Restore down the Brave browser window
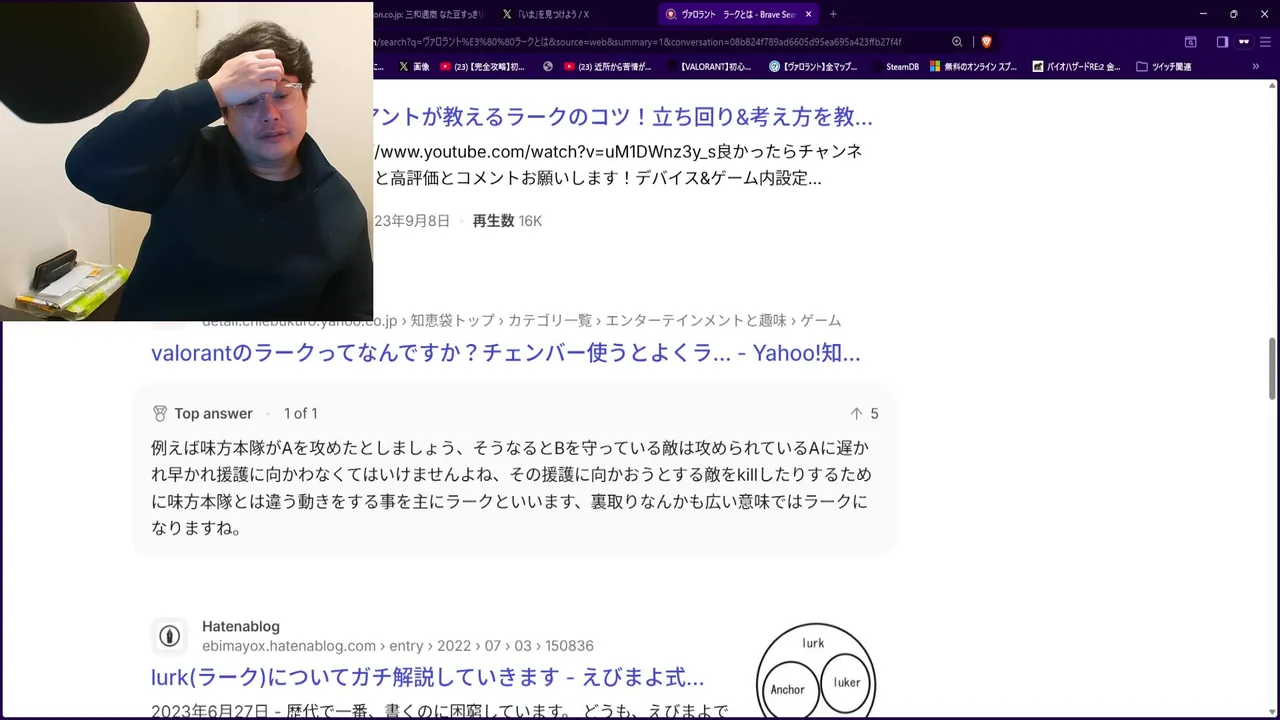The height and width of the screenshot is (720, 1280). [1233, 14]
